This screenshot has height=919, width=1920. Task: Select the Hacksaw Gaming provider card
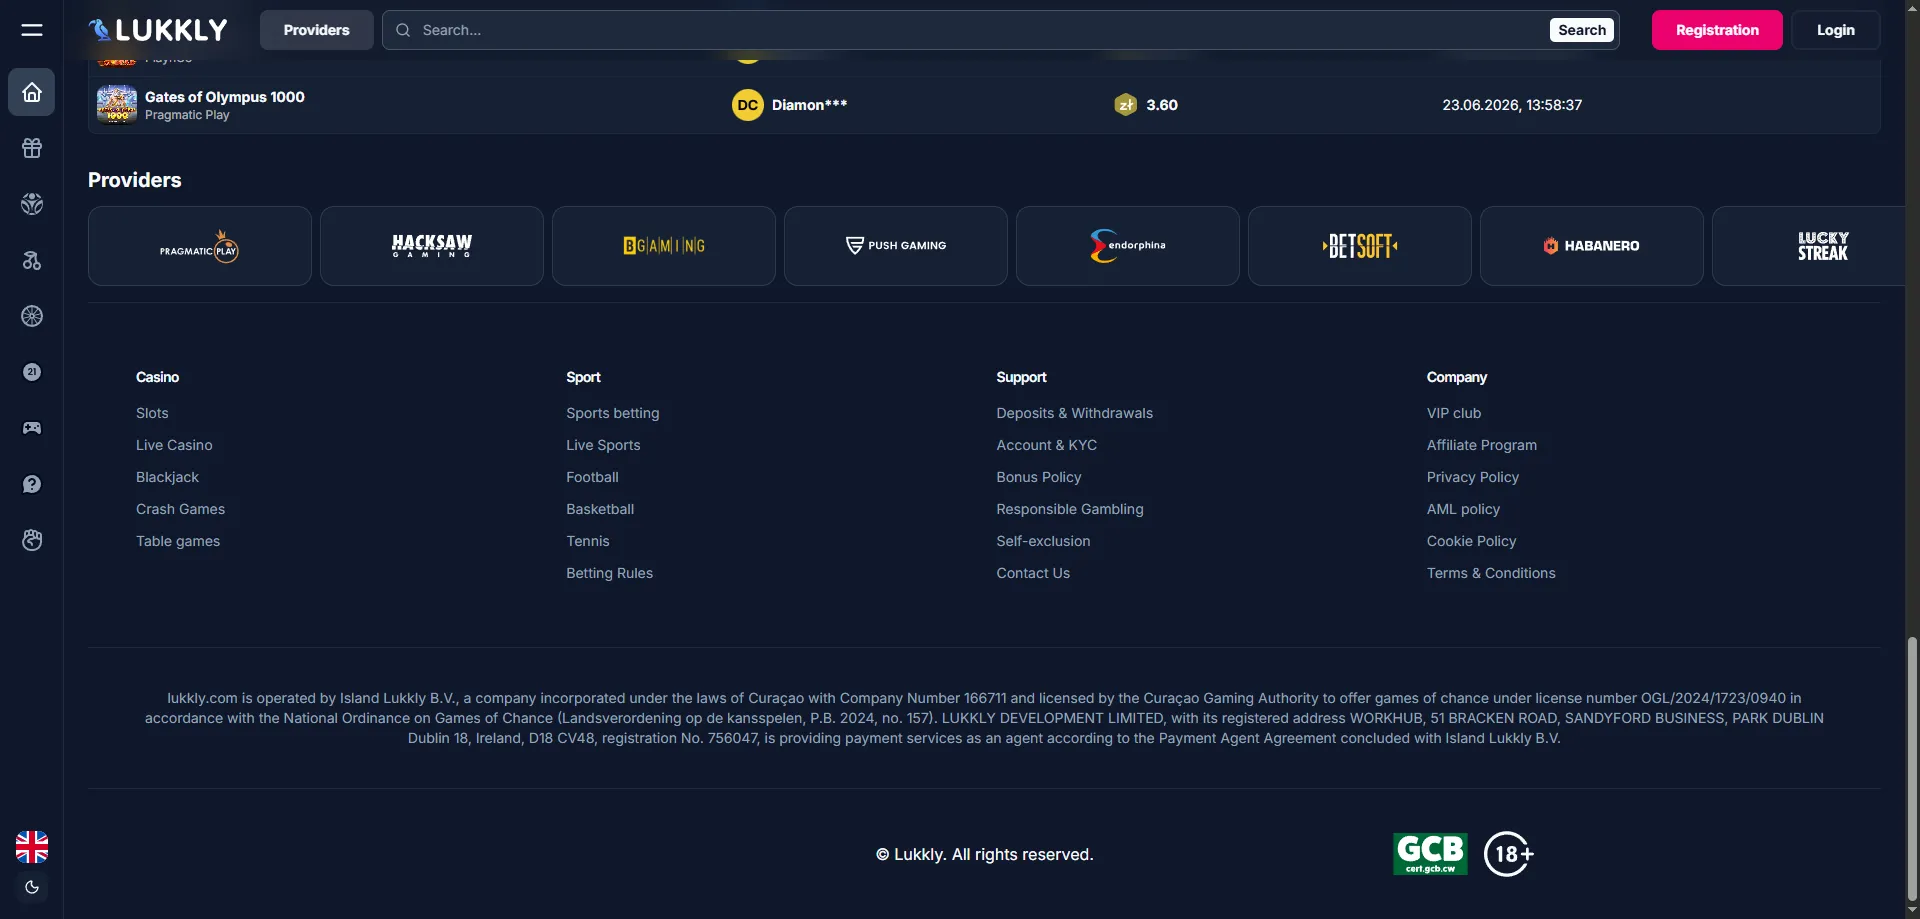[432, 246]
